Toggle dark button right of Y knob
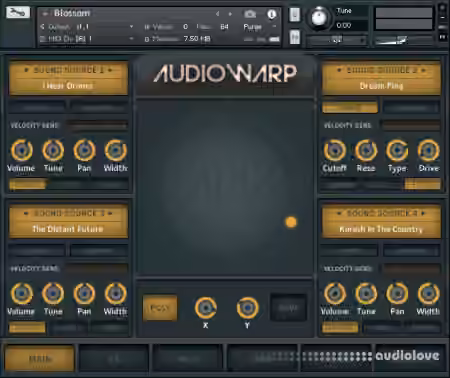 [x=288, y=308]
